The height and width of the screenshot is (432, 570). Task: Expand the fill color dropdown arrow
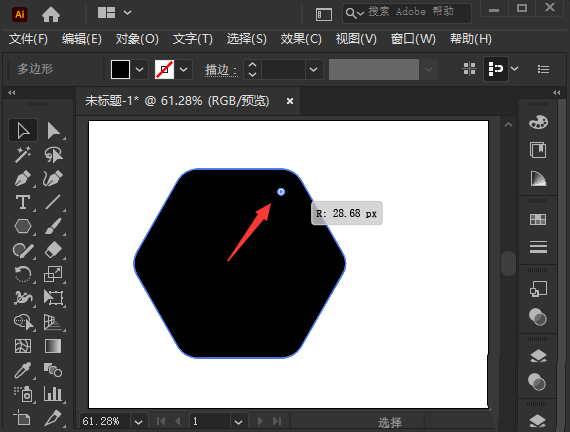point(140,69)
